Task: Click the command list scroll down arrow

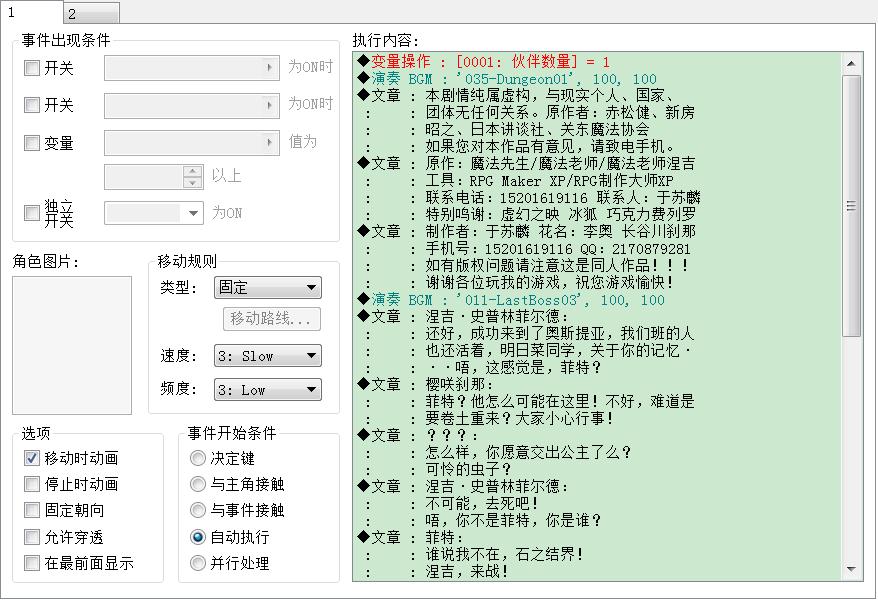Action: [851, 569]
